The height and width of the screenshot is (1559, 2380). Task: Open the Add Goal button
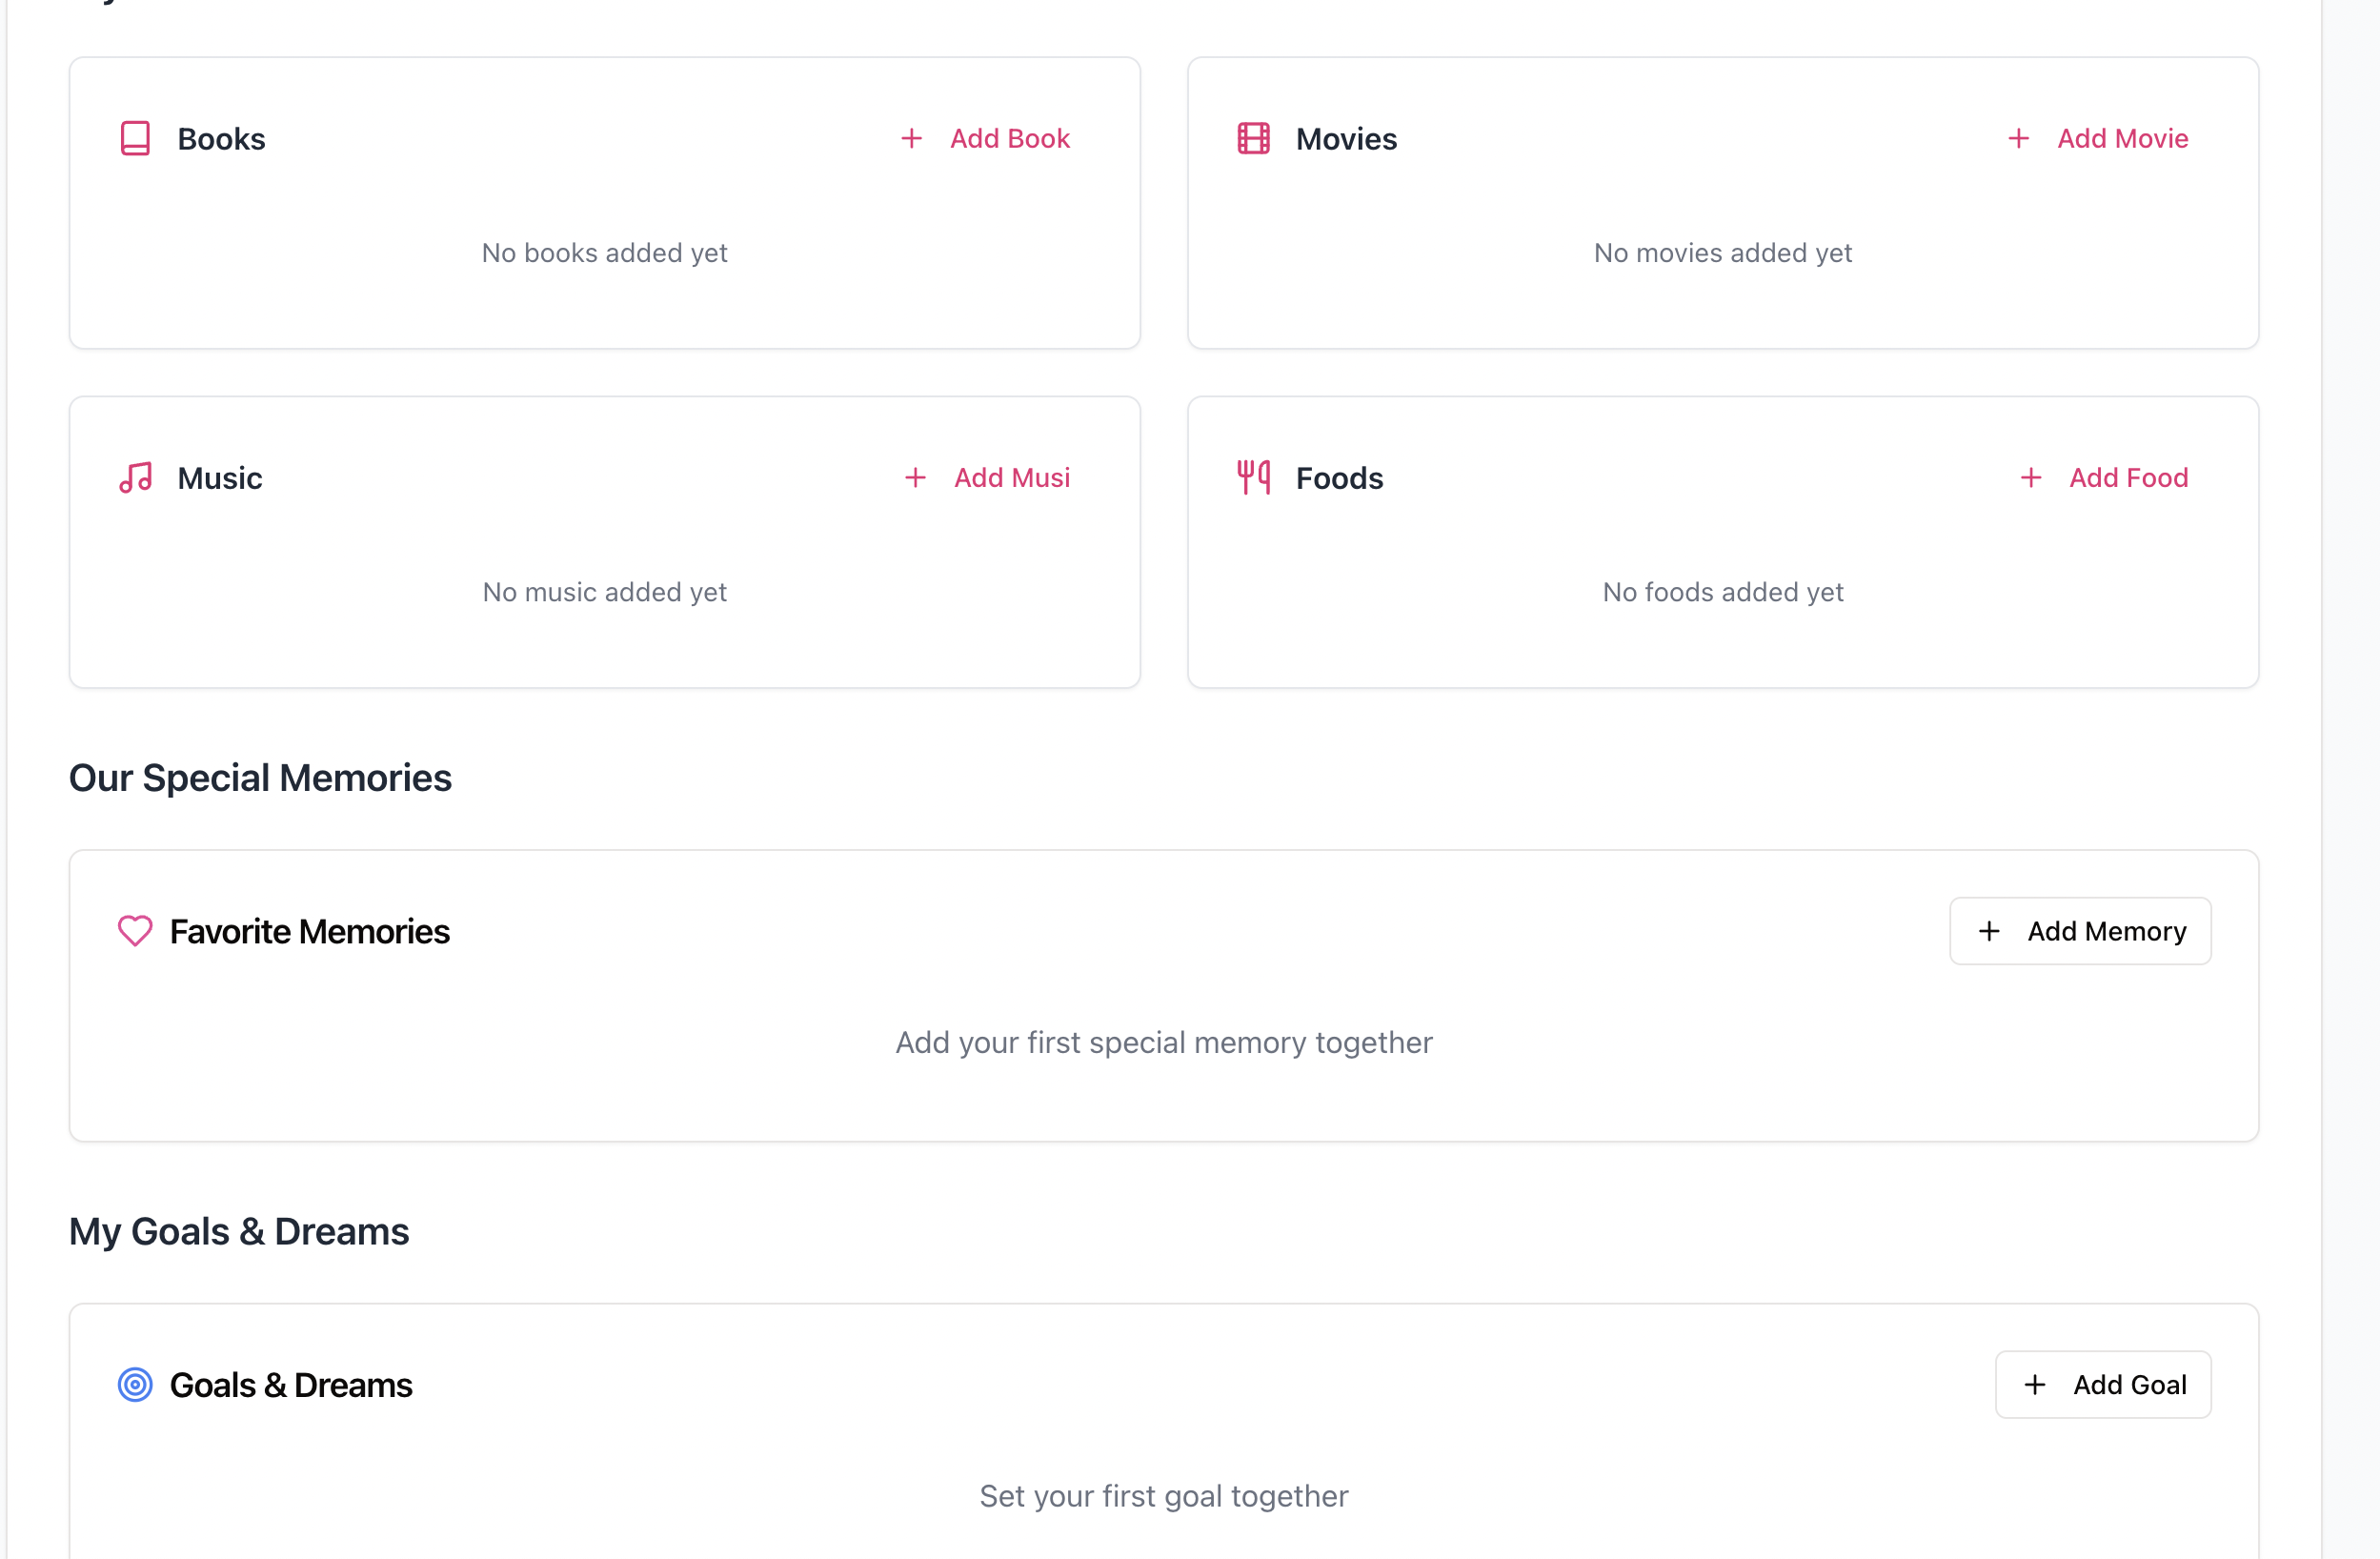pos(2103,1384)
